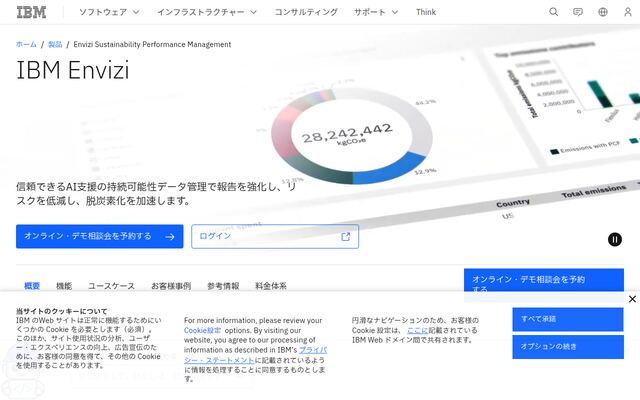640x400 pixels.
Task: Select the 機能 tab
Action: (x=64, y=286)
